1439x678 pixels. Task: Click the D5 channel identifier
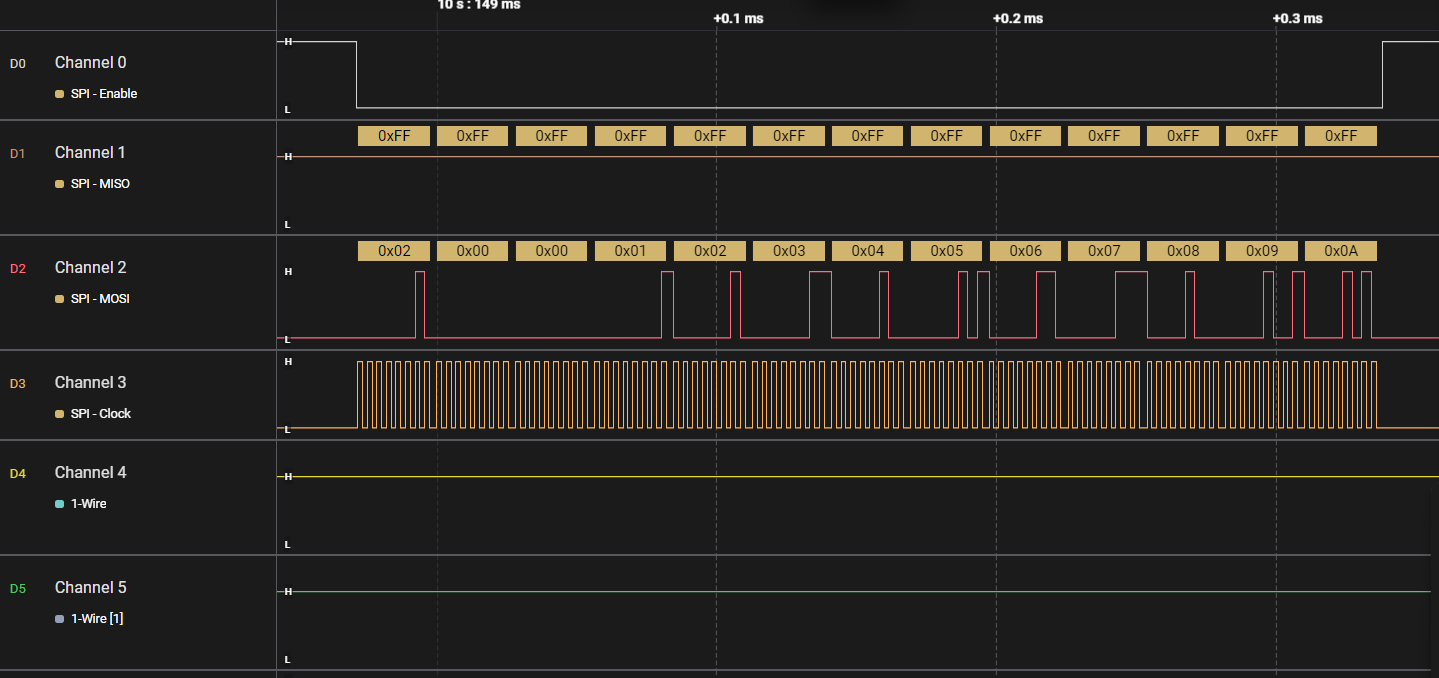[17, 588]
